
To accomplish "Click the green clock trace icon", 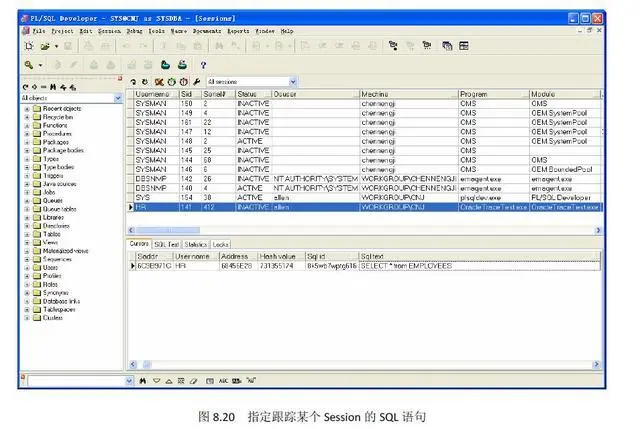I will 172,82.
